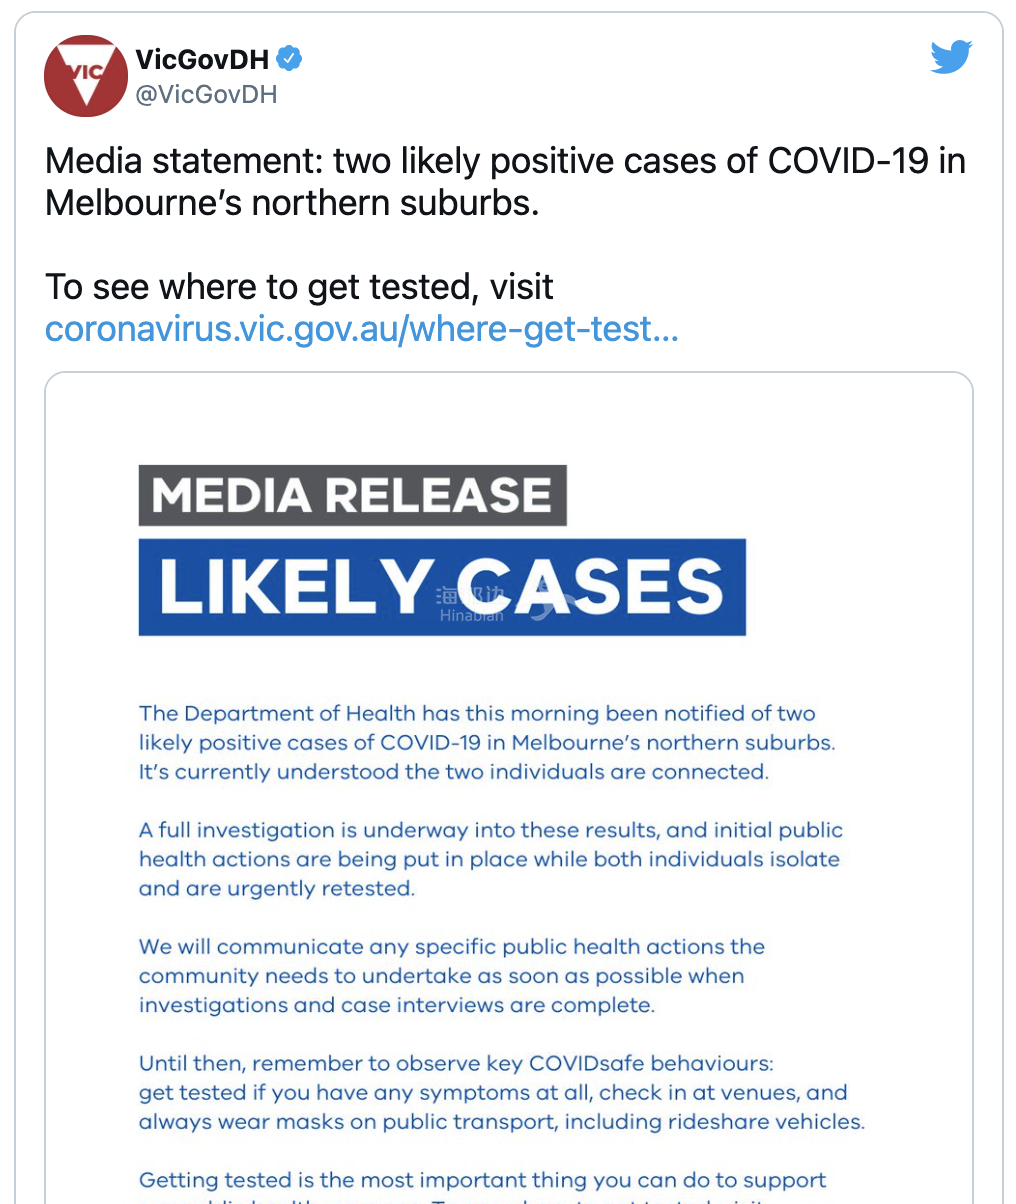Click the line 'and are urgently retested.'
Image resolution: width=1016 pixels, height=1204 pixels.
(276, 888)
